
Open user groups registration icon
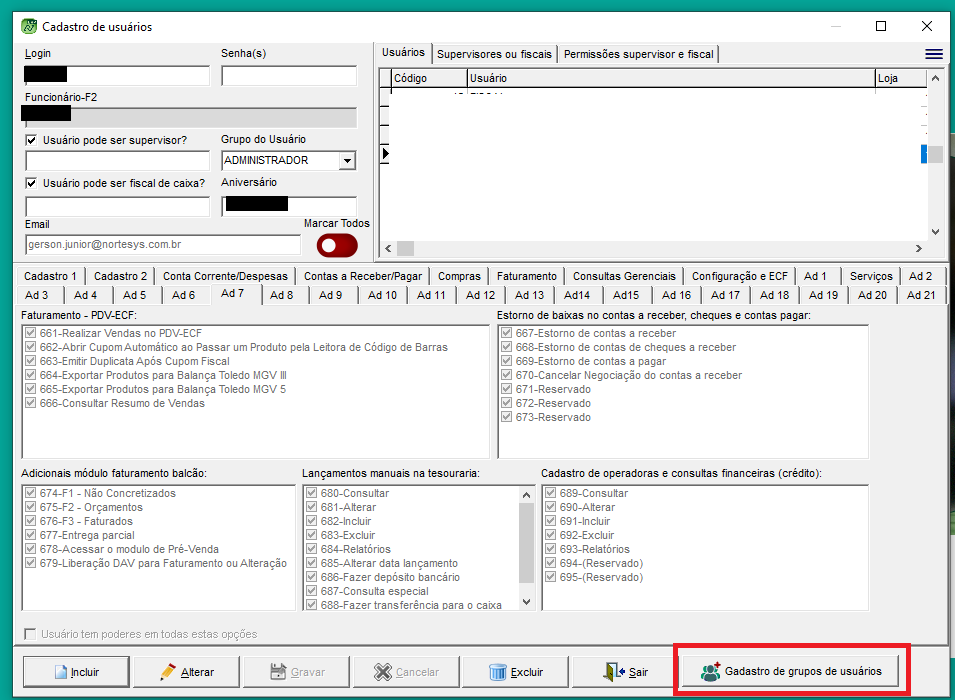tap(710, 672)
